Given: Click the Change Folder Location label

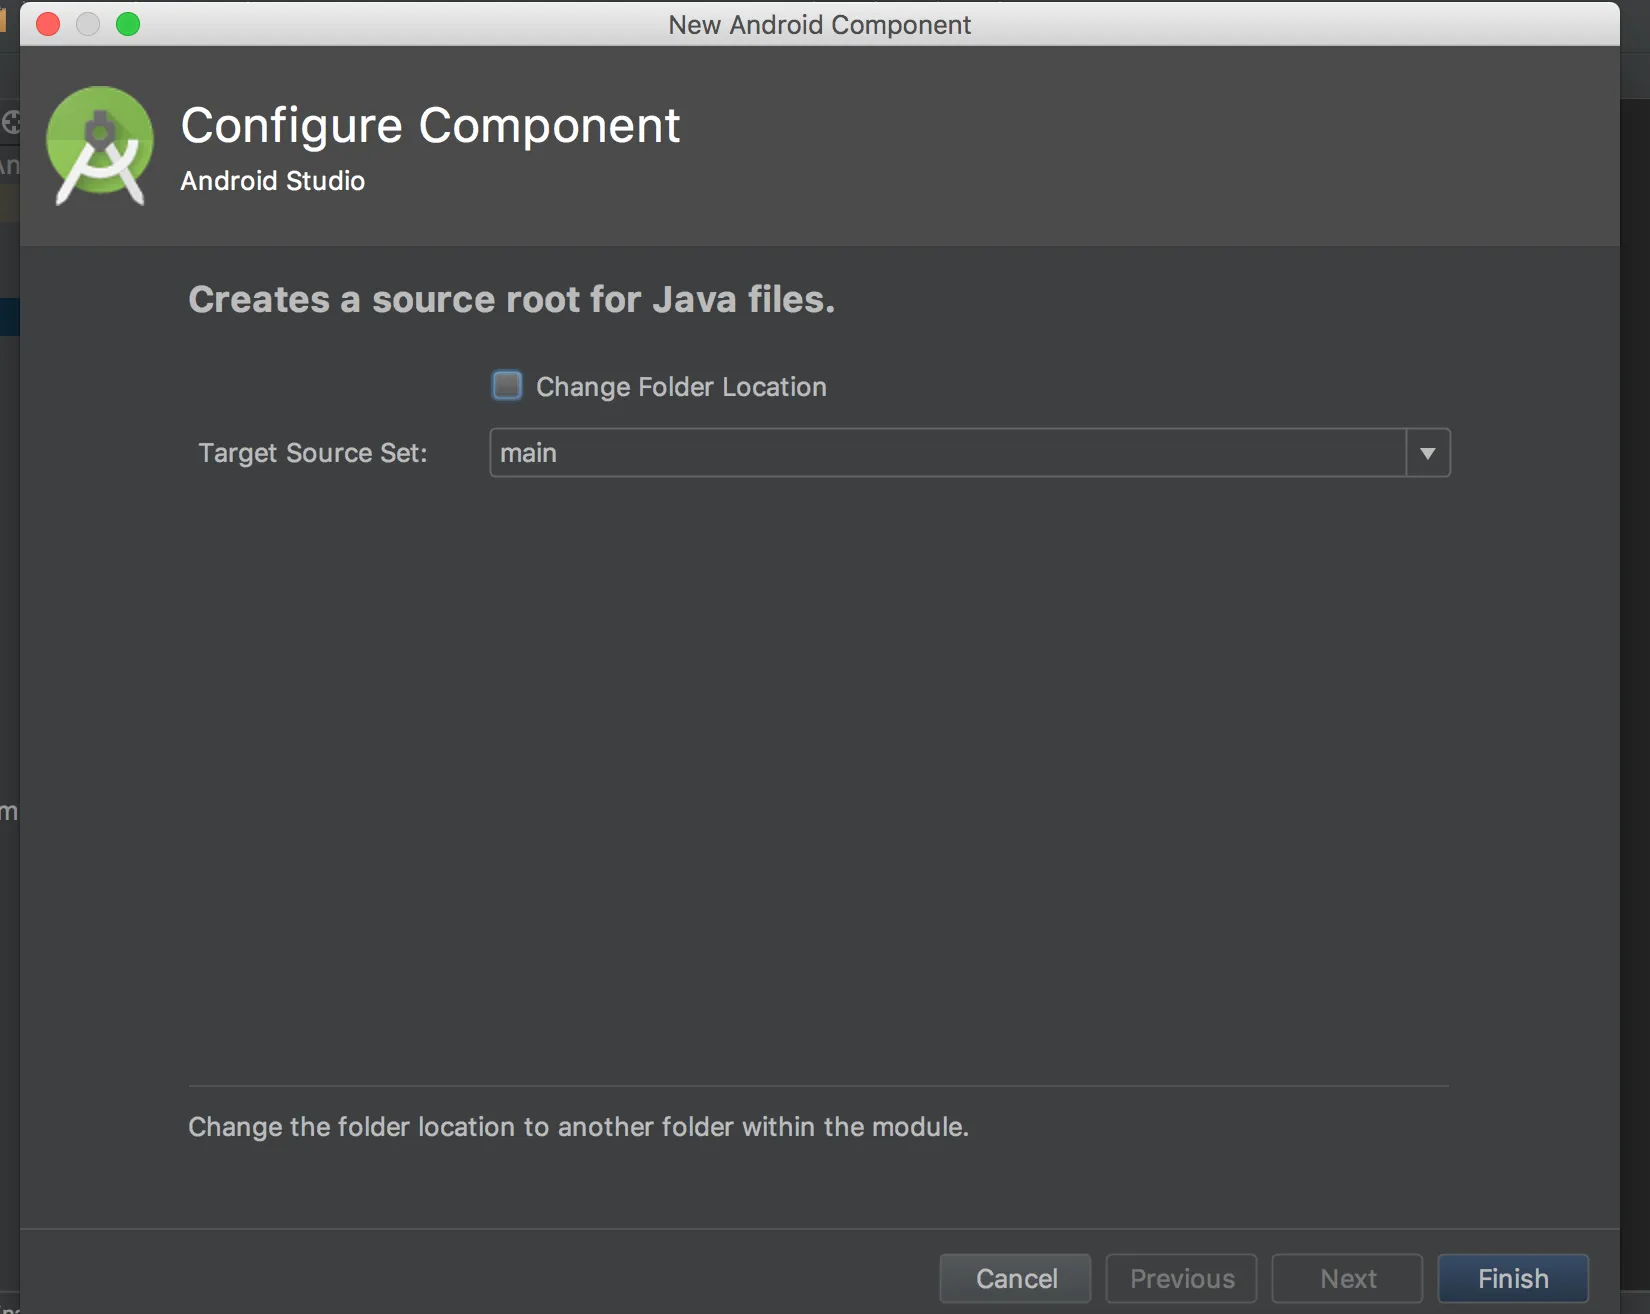Looking at the screenshot, I should (x=681, y=387).
